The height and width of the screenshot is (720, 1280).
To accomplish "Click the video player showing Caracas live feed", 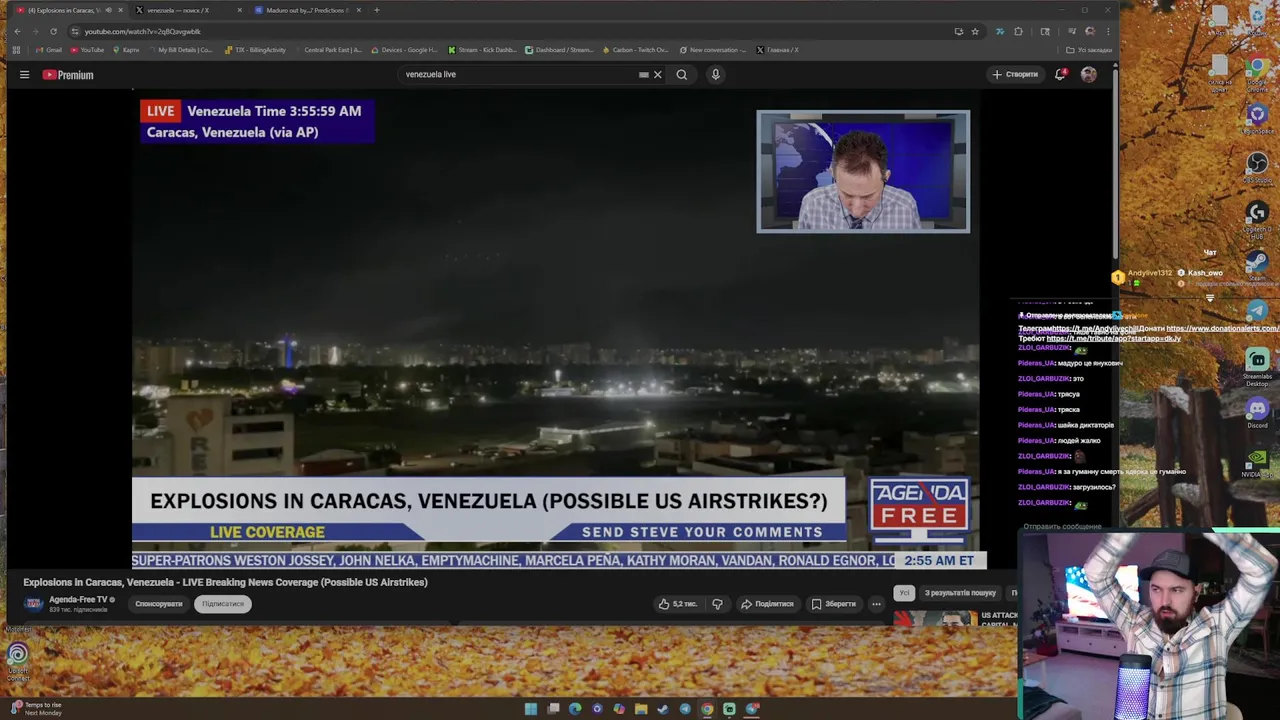I will [x=555, y=330].
